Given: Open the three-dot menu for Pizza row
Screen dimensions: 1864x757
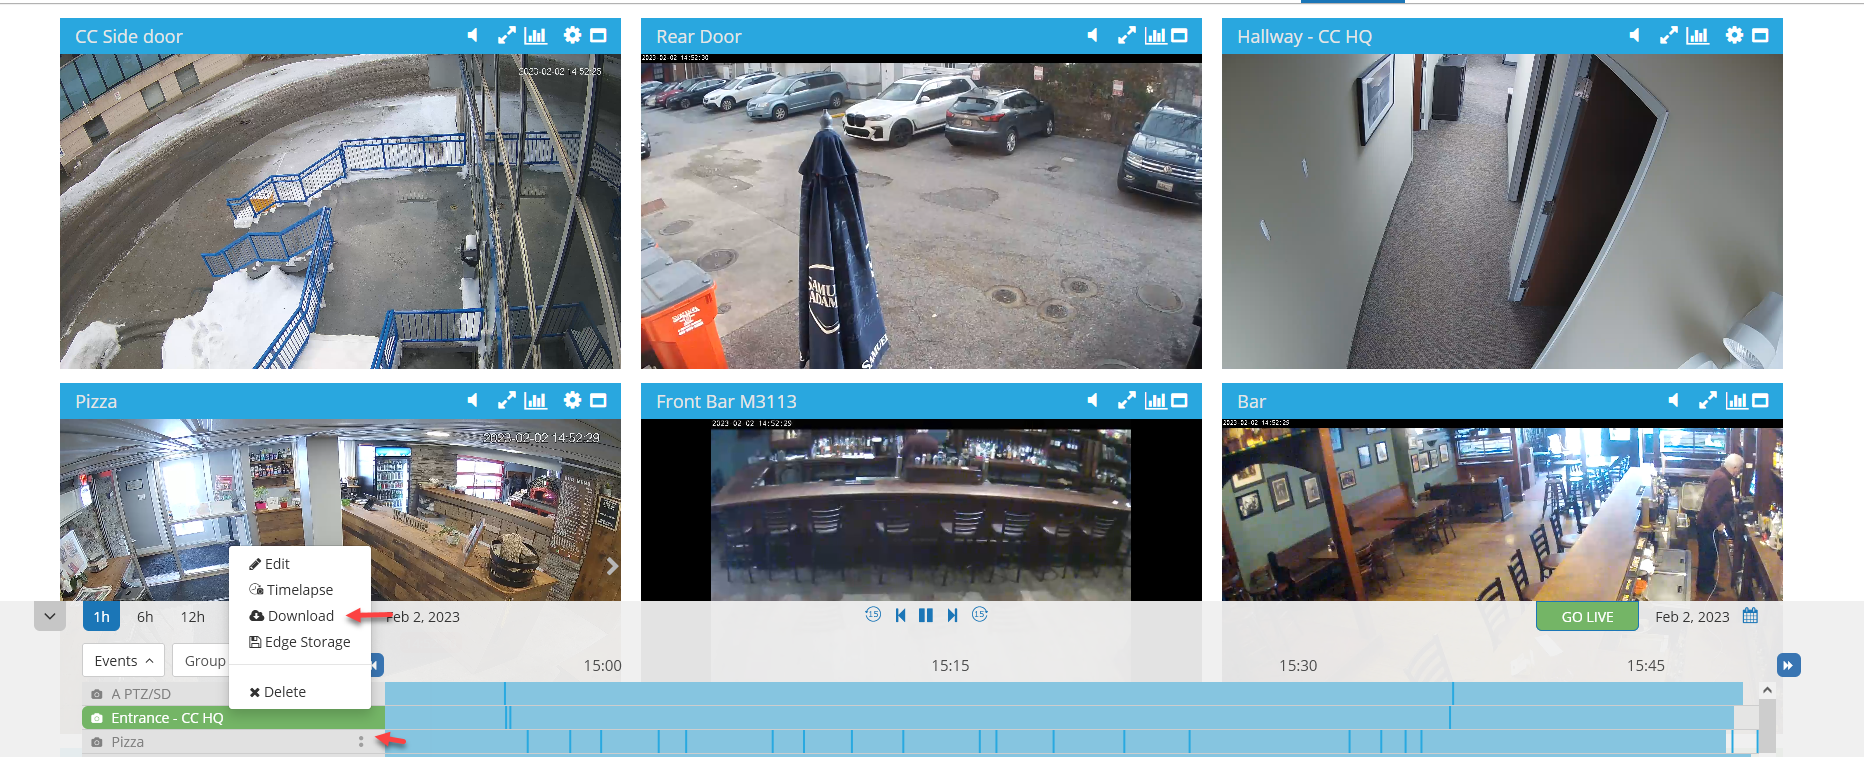Looking at the screenshot, I should [361, 742].
